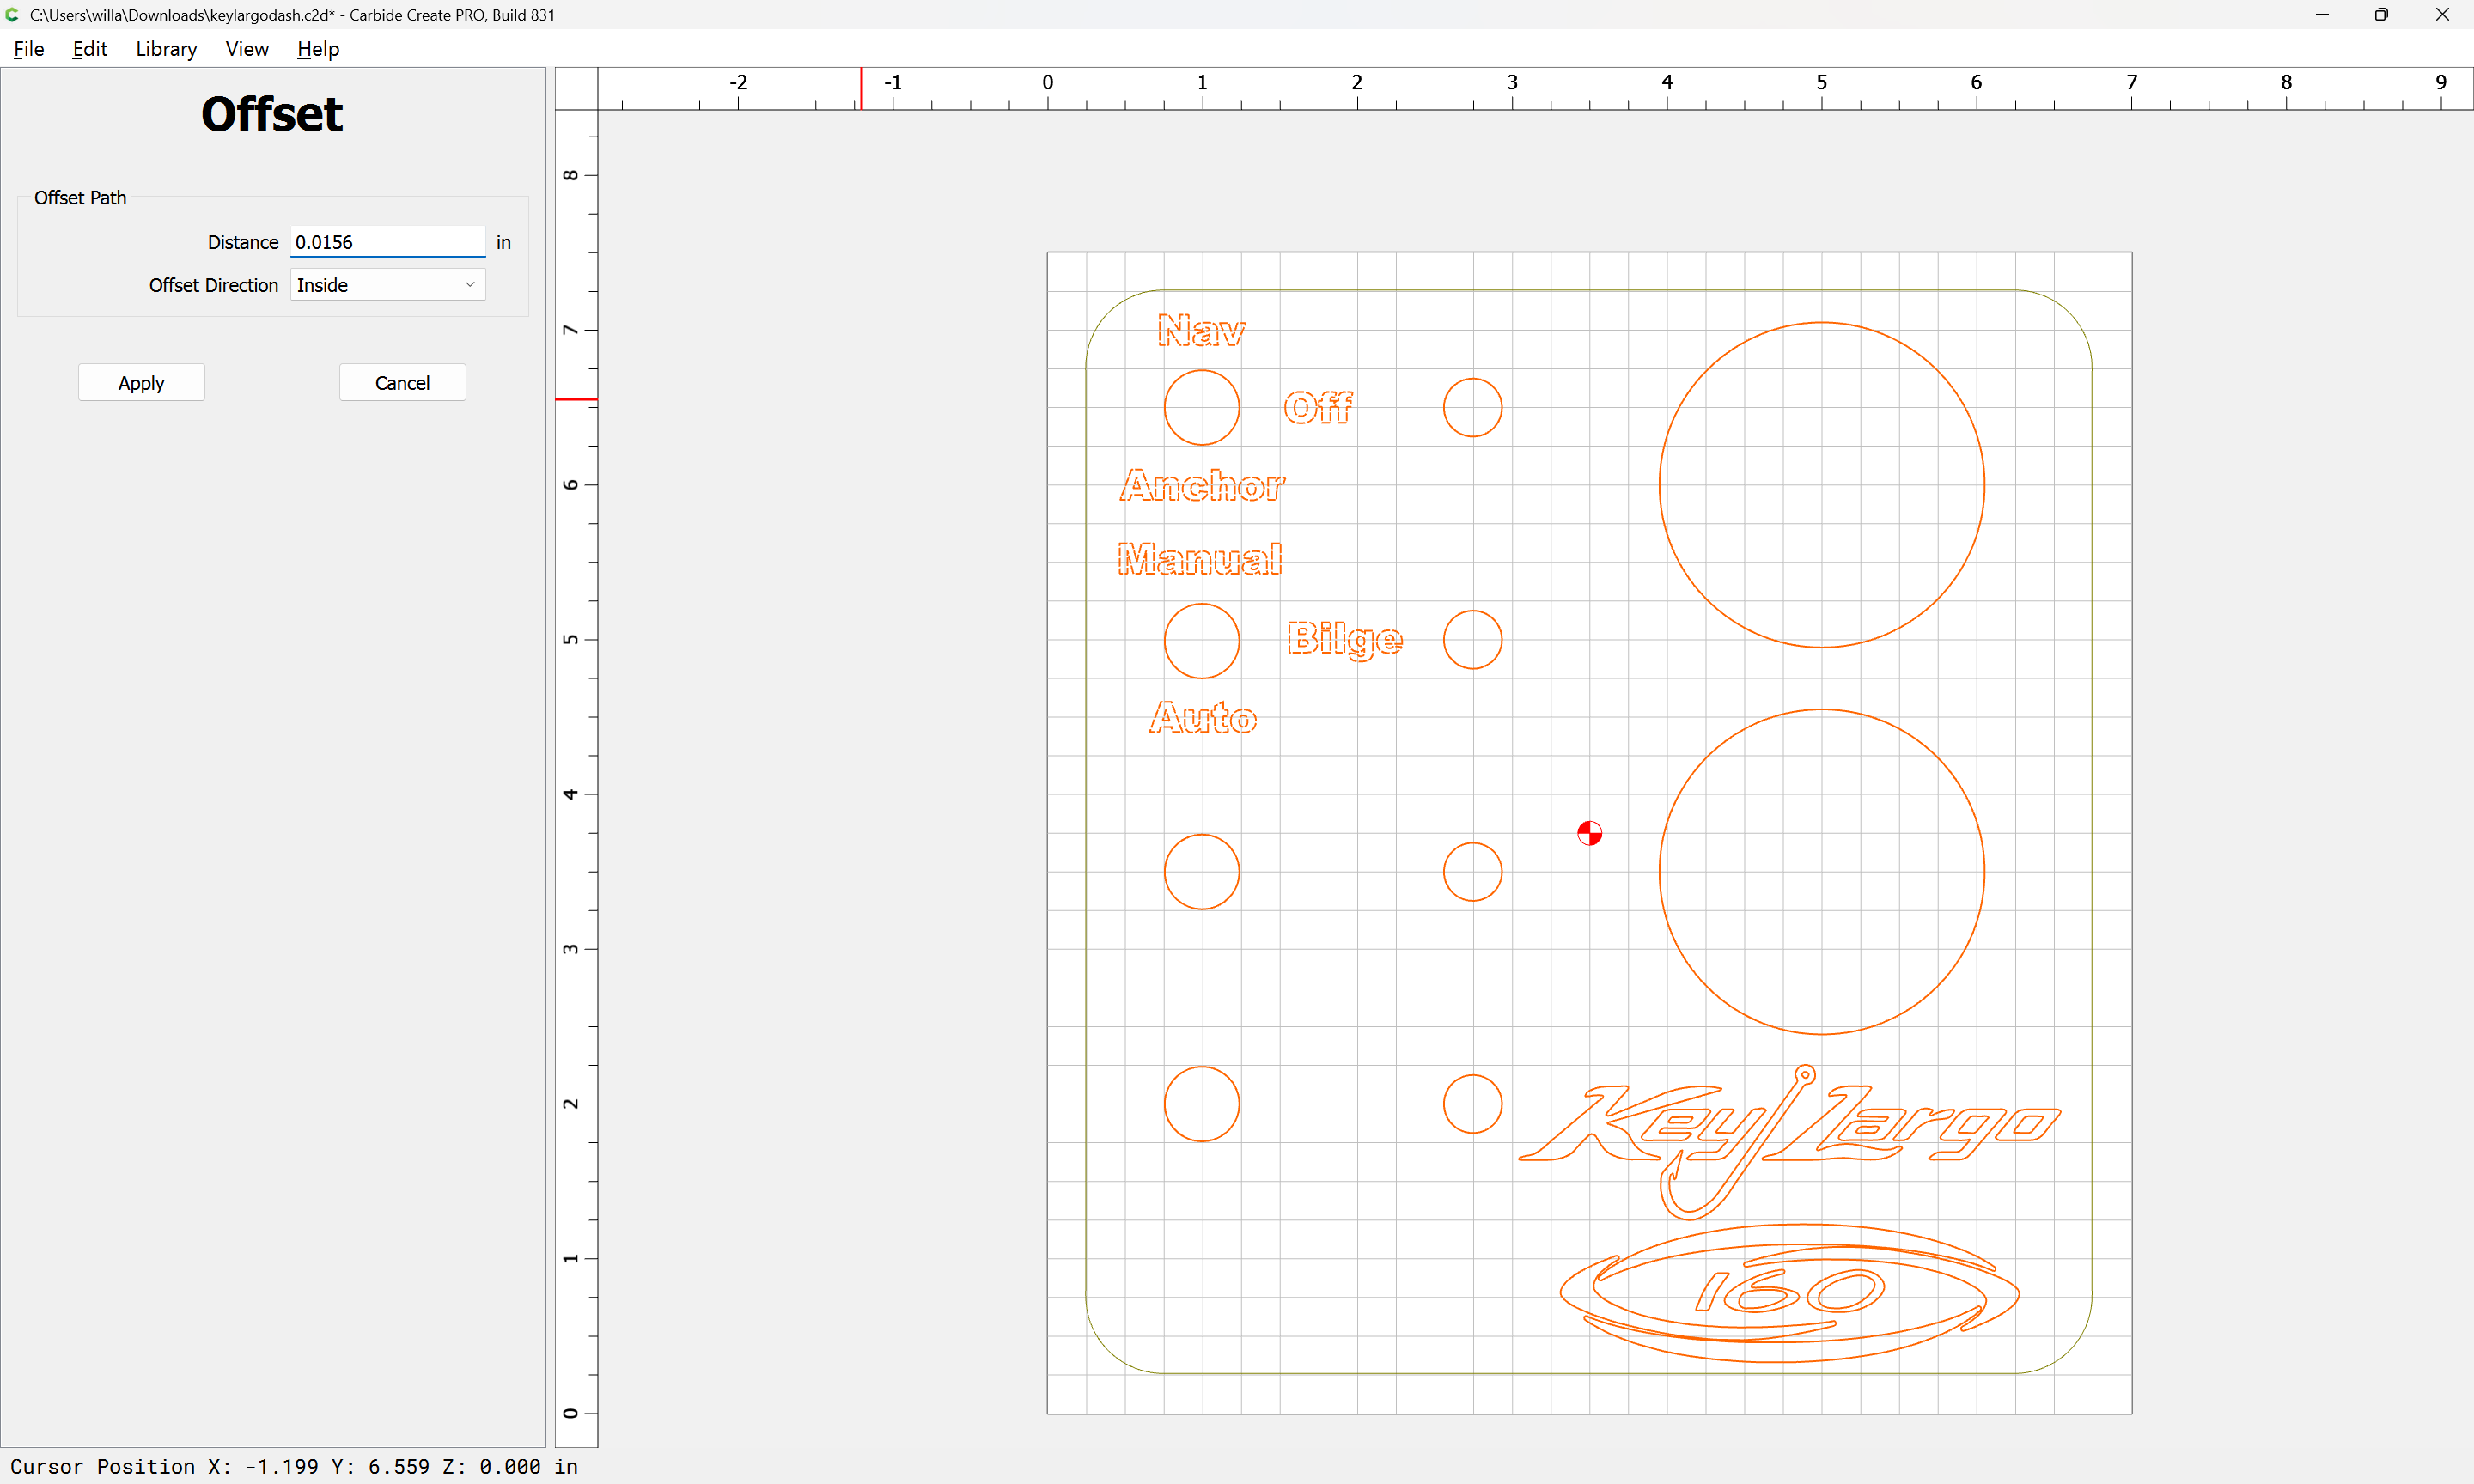Click the Carbide Create app icon in title bar
The image size is (2474, 1484).
point(13,15)
